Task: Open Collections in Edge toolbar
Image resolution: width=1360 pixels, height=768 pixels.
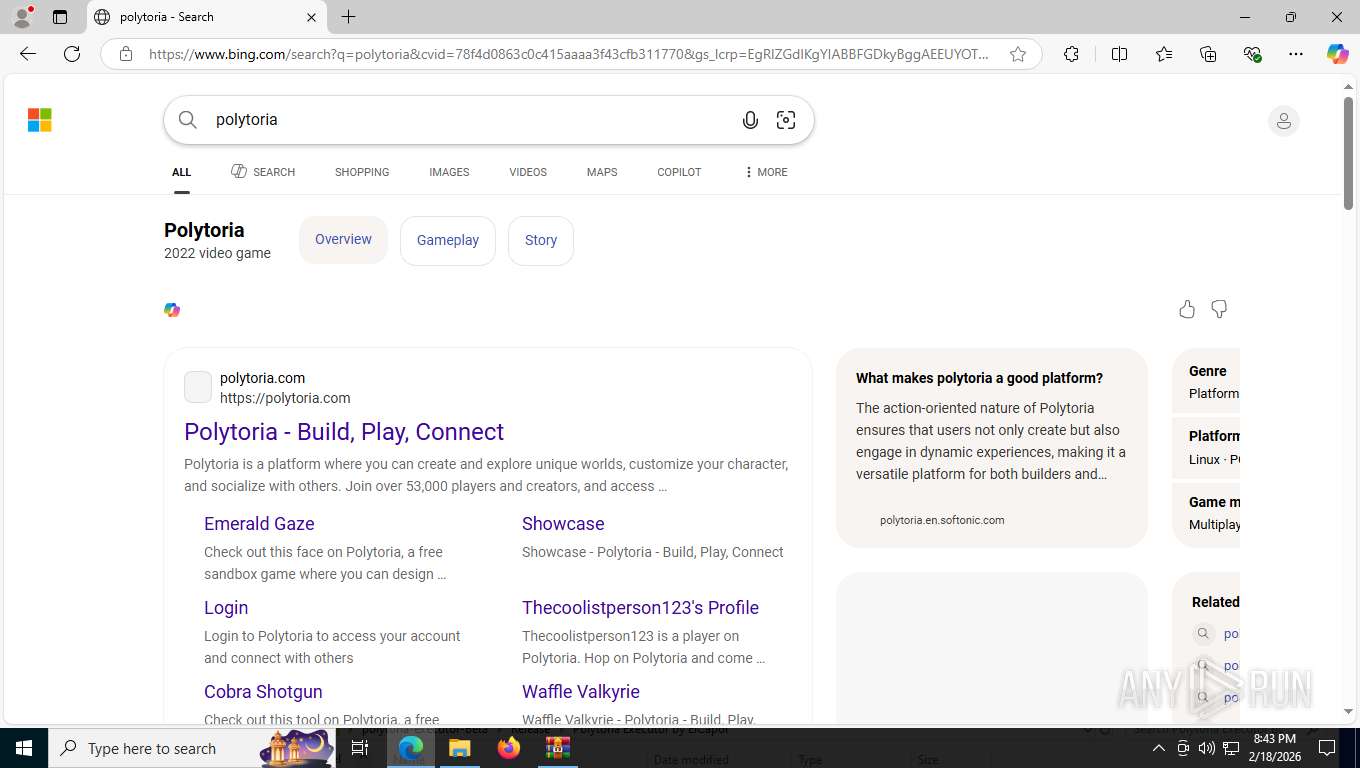Action: (x=1208, y=54)
